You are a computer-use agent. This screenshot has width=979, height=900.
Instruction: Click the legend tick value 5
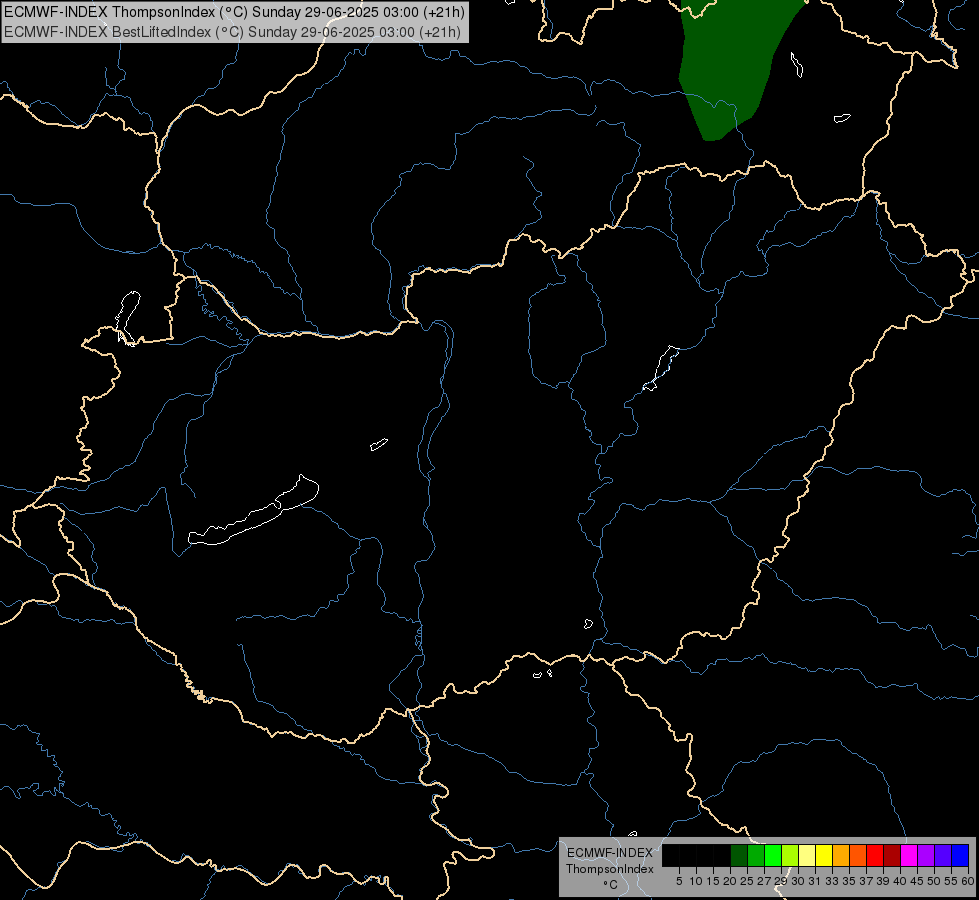click(679, 881)
